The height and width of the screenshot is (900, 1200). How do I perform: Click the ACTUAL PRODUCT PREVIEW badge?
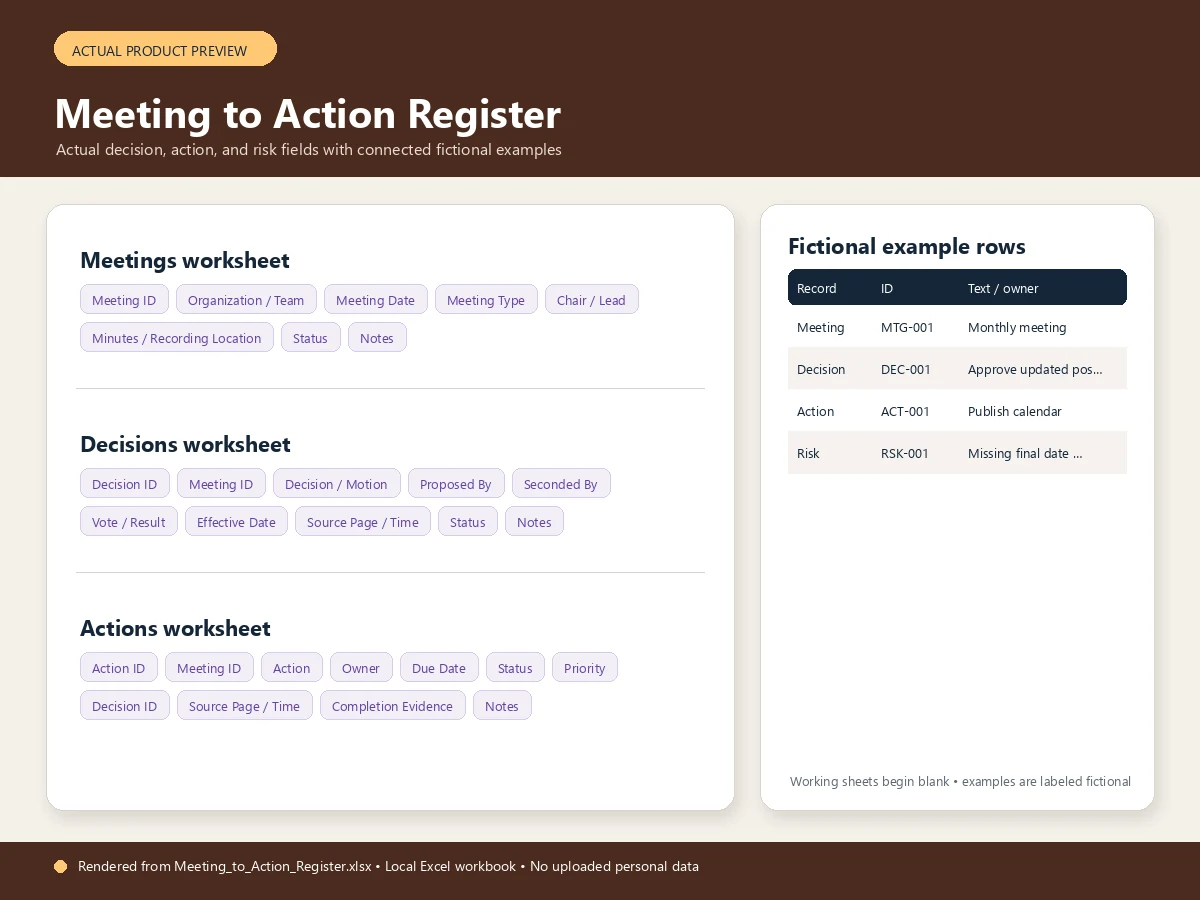coord(165,49)
